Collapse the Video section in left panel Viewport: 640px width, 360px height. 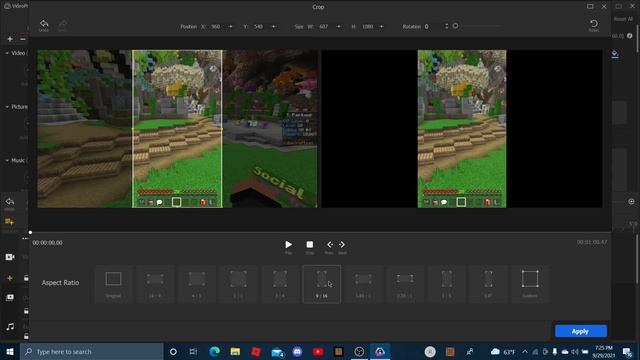pos(7,53)
